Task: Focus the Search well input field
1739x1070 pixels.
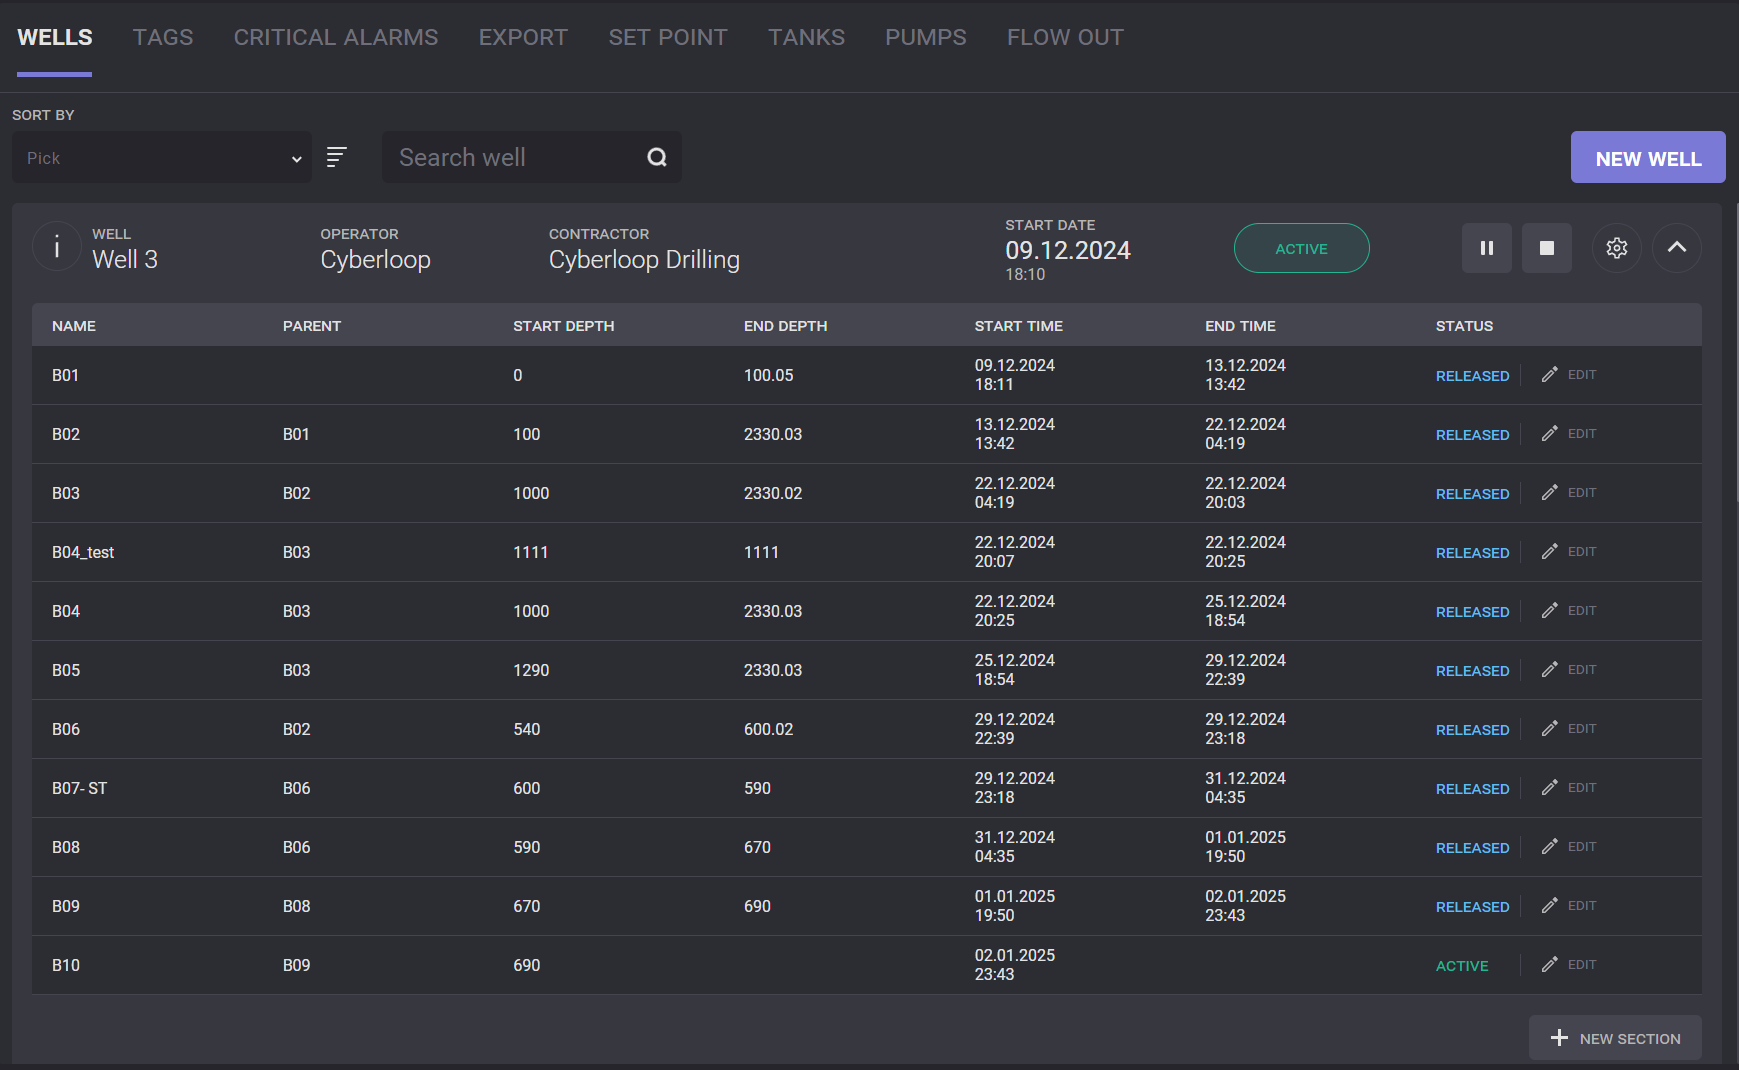Action: [x=515, y=158]
